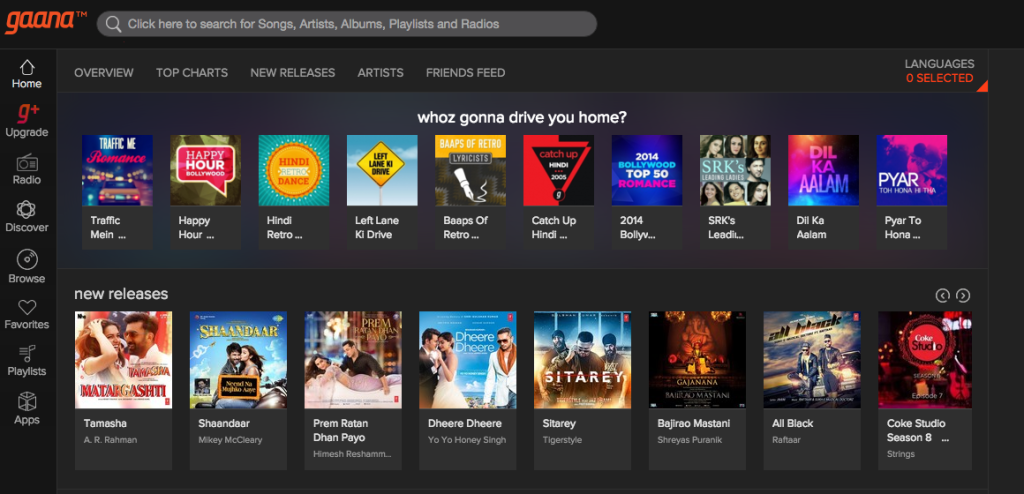Go to previous new releases arrow

pos(942,295)
